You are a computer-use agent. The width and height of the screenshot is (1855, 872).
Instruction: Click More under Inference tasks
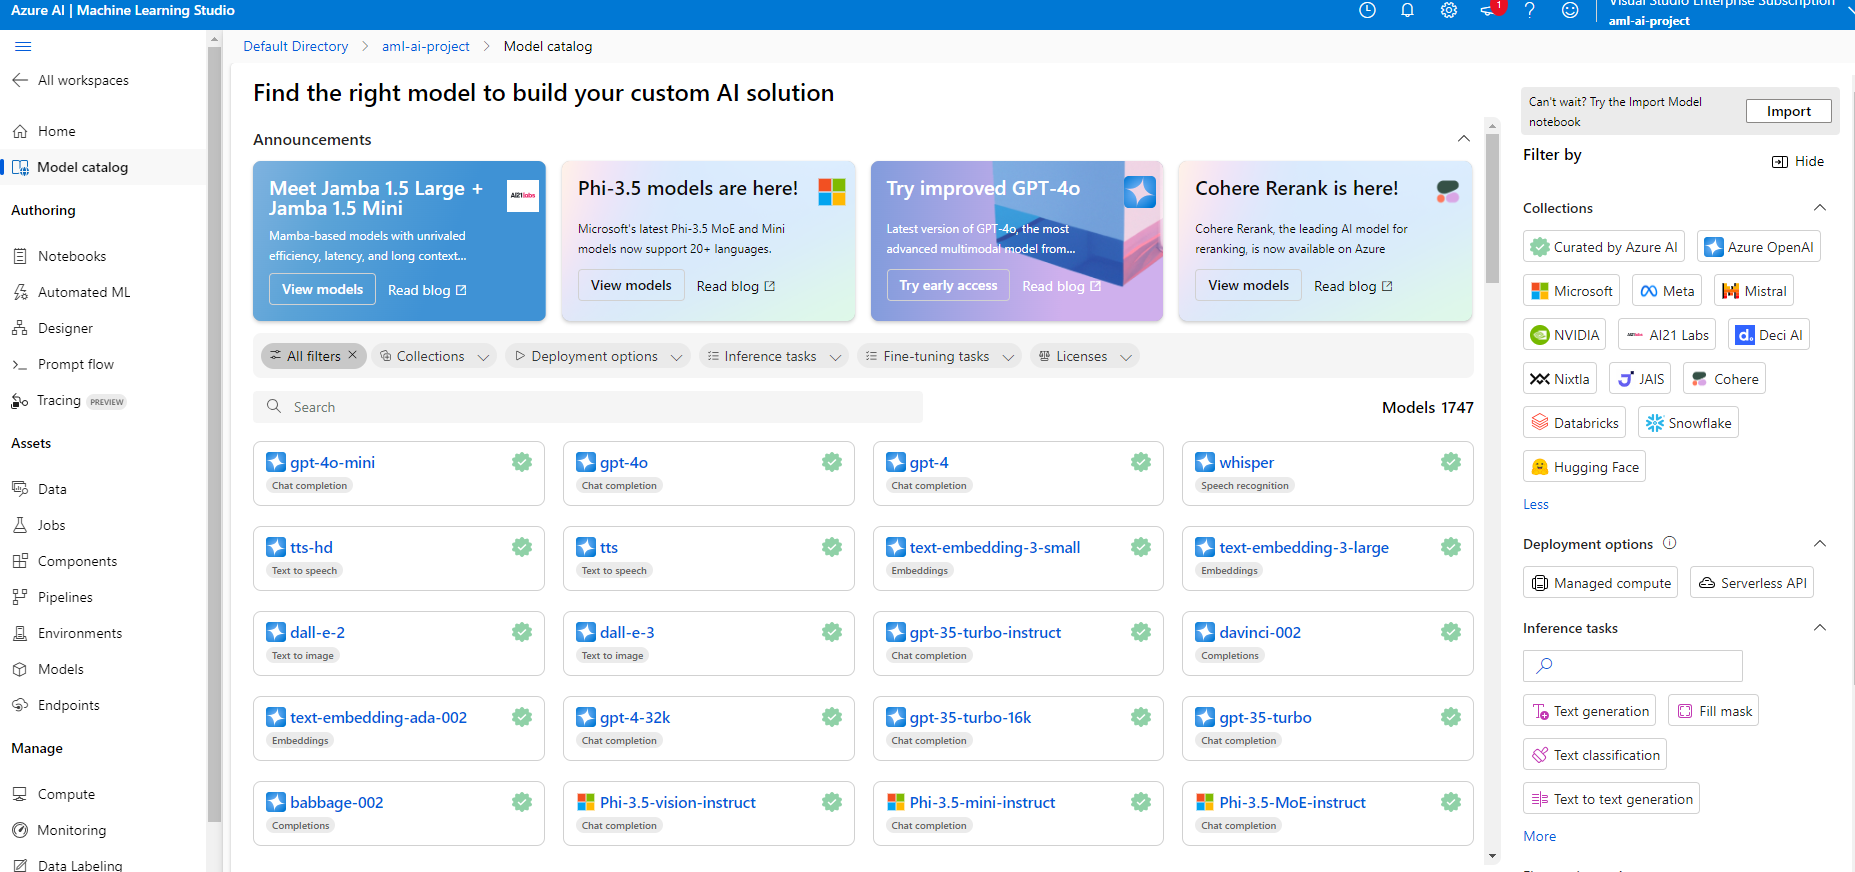(1539, 836)
